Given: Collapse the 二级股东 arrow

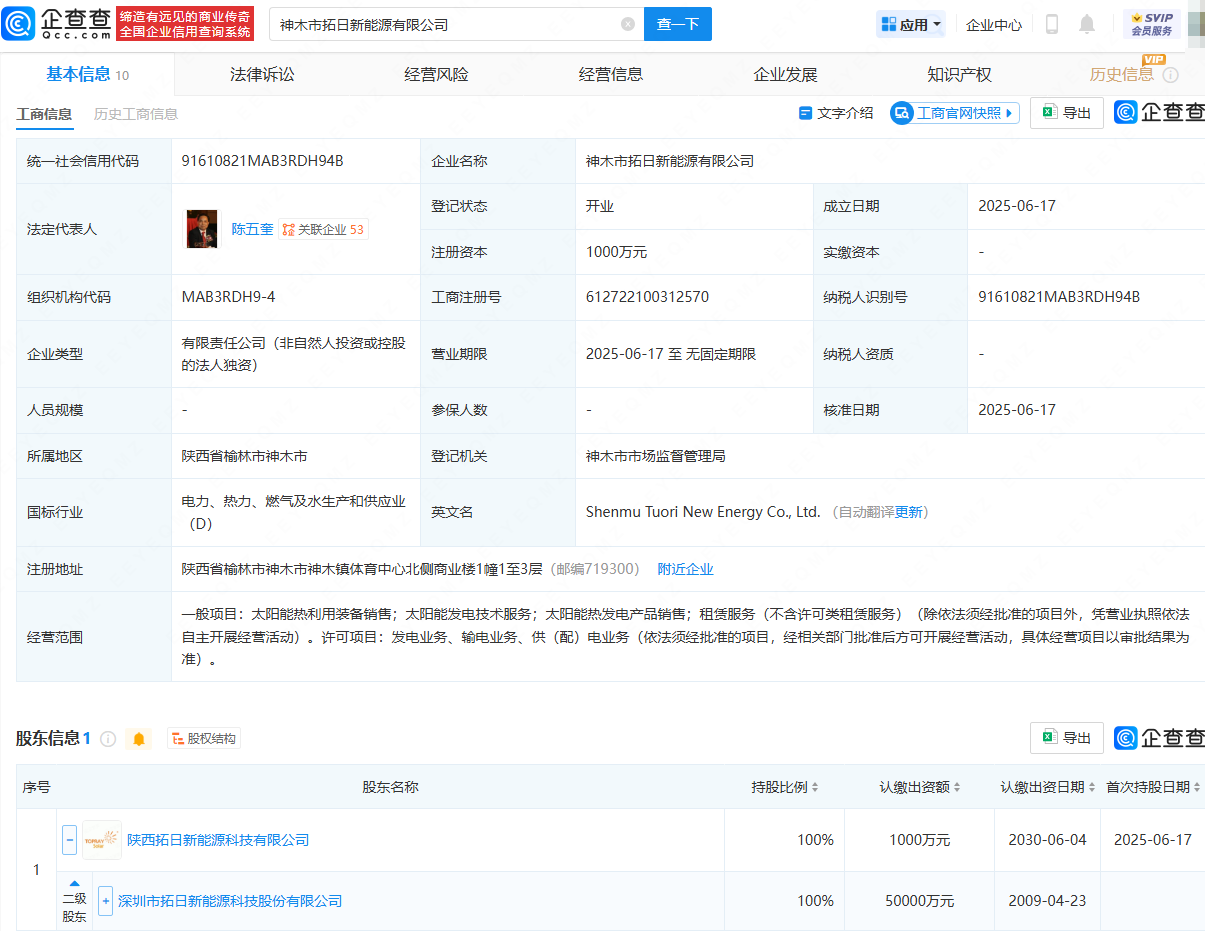Looking at the screenshot, I should tap(75, 883).
